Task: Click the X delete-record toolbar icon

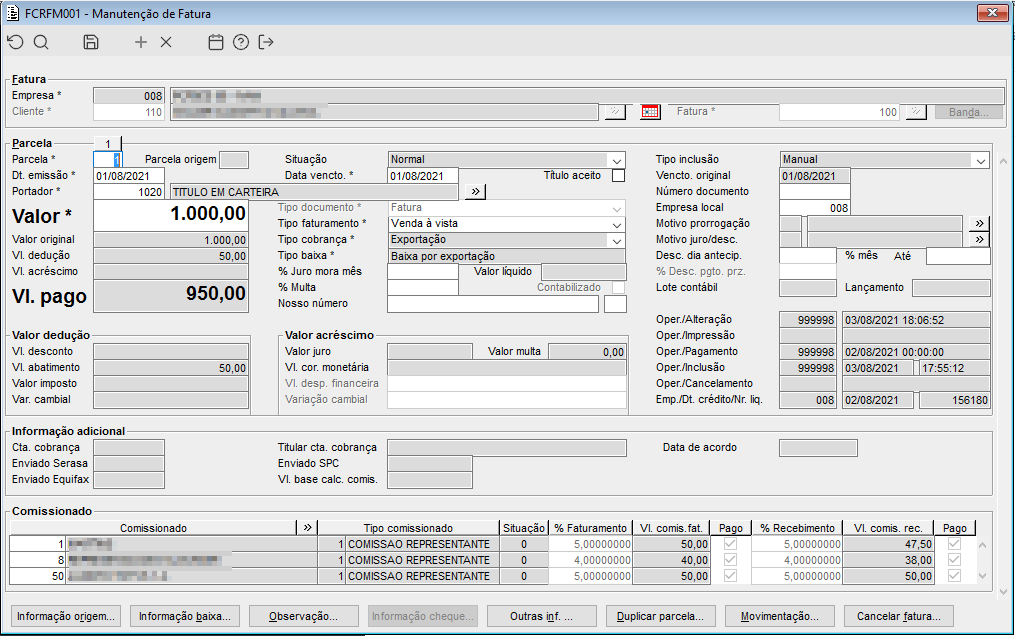Action: (x=166, y=42)
